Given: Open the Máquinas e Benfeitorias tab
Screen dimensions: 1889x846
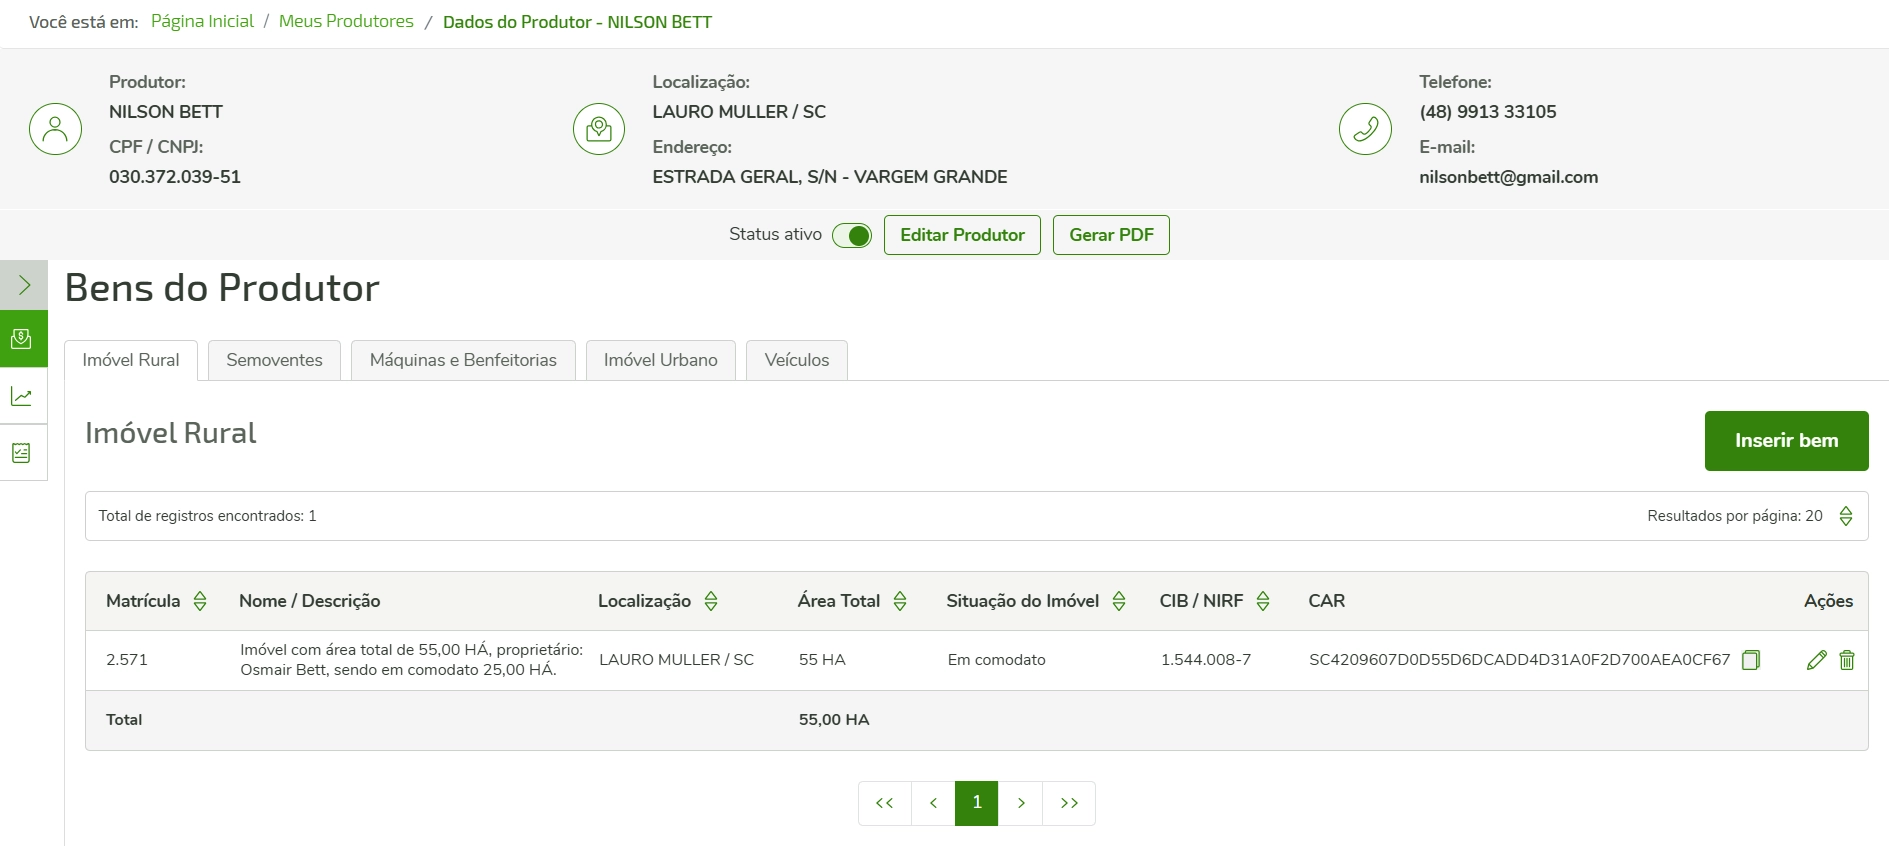Looking at the screenshot, I should pos(463,360).
